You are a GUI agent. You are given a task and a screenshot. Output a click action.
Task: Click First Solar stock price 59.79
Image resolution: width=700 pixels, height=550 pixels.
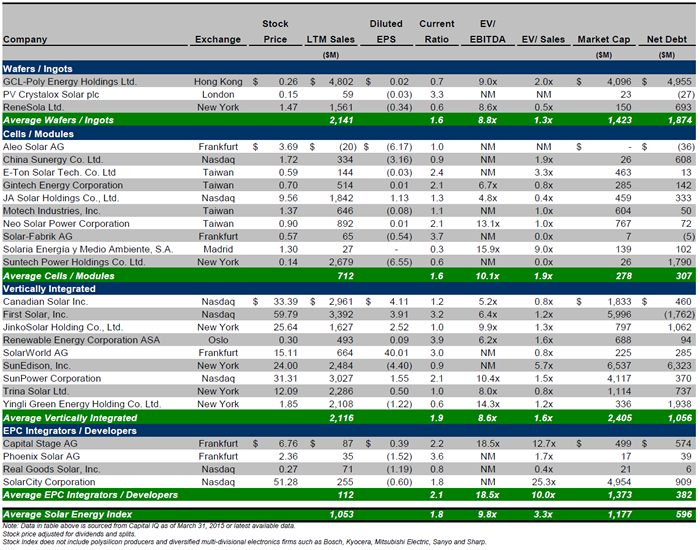pos(285,315)
